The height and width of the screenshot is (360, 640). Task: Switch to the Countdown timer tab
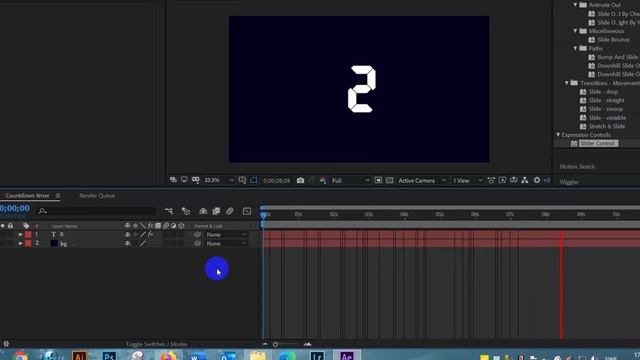27,196
